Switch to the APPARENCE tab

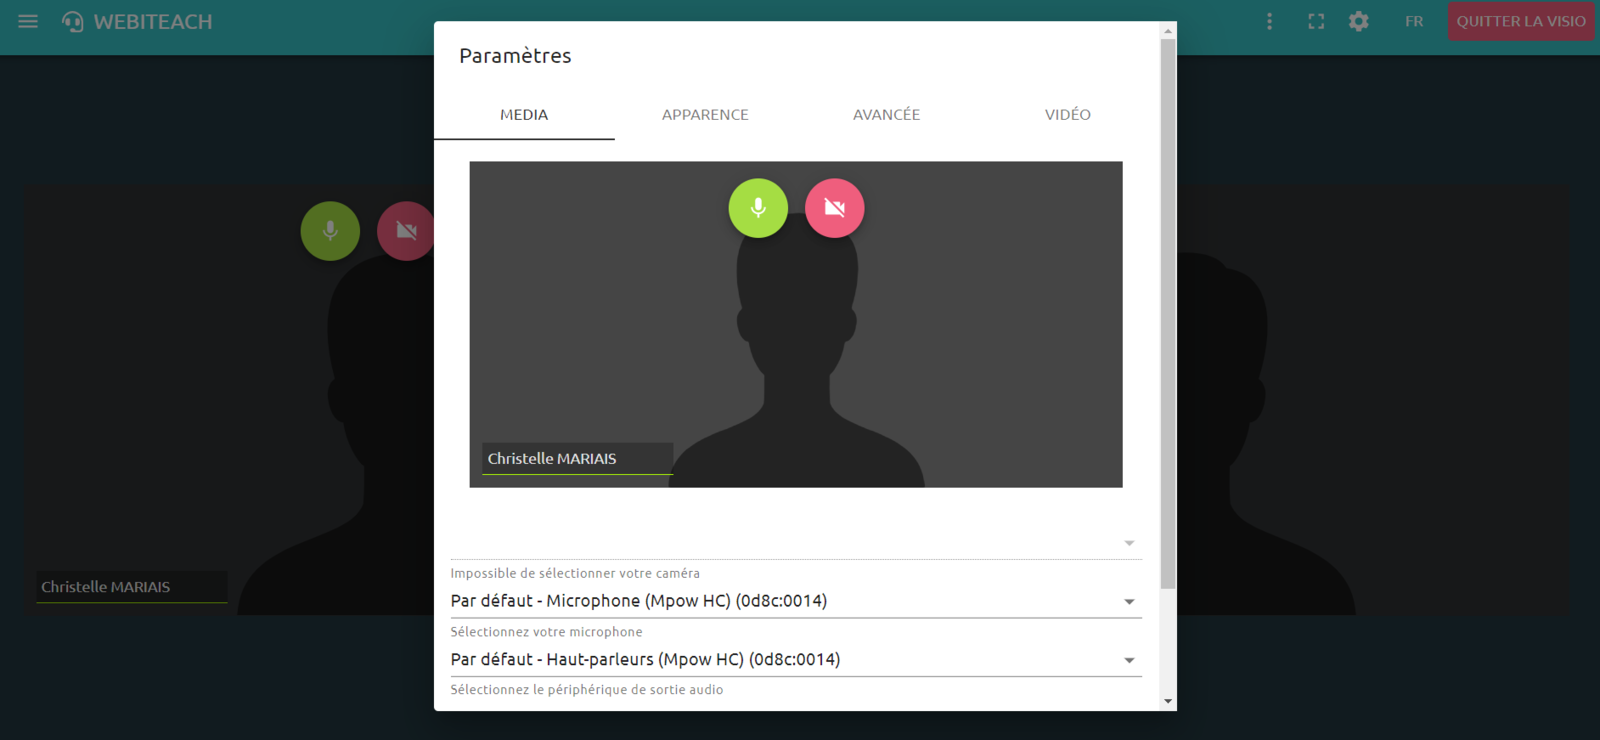(705, 115)
